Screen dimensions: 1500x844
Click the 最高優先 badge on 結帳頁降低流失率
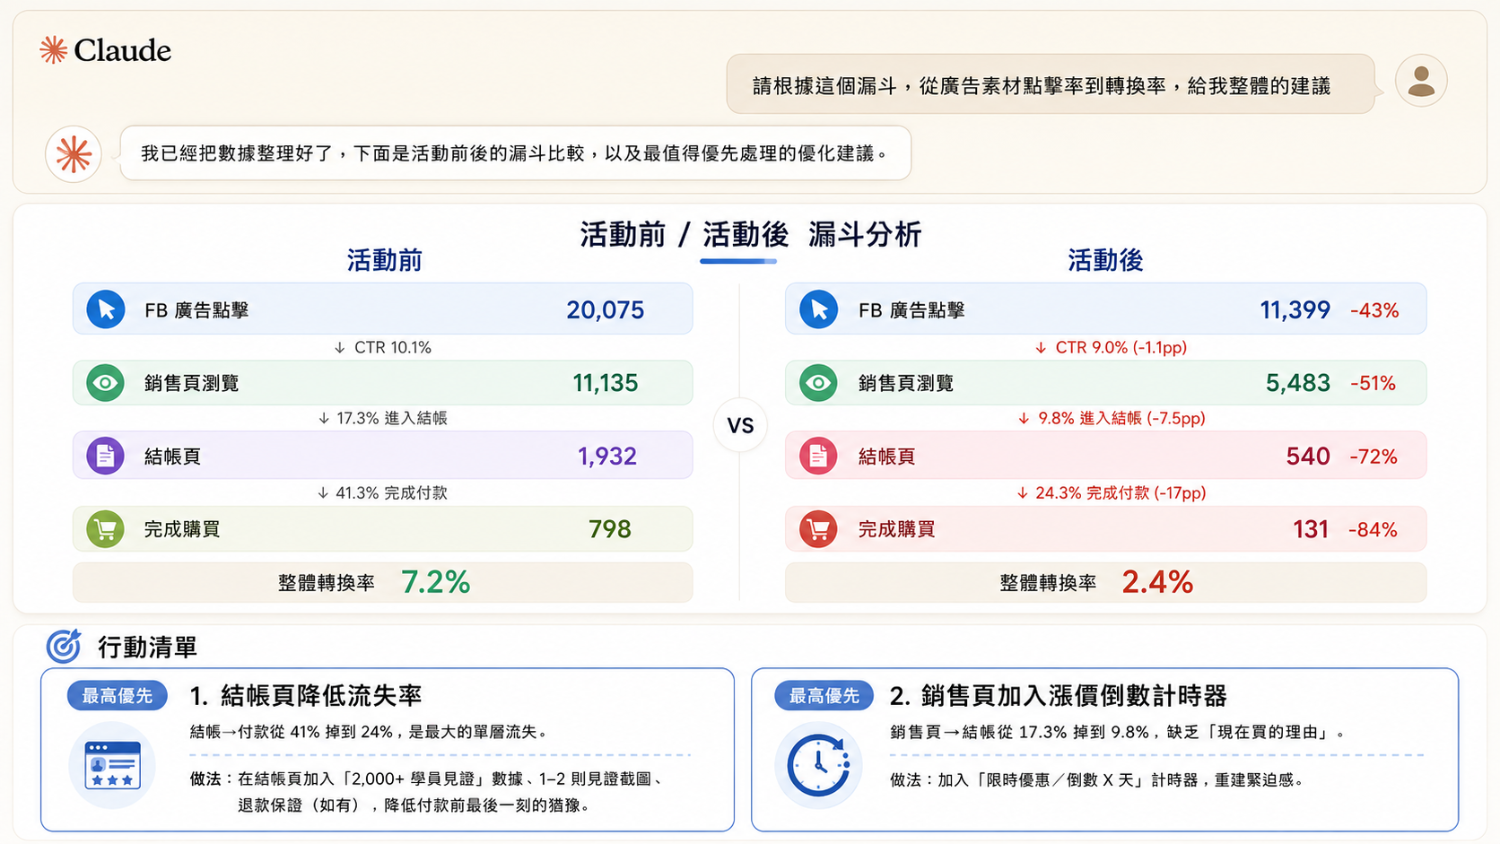(117, 696)
